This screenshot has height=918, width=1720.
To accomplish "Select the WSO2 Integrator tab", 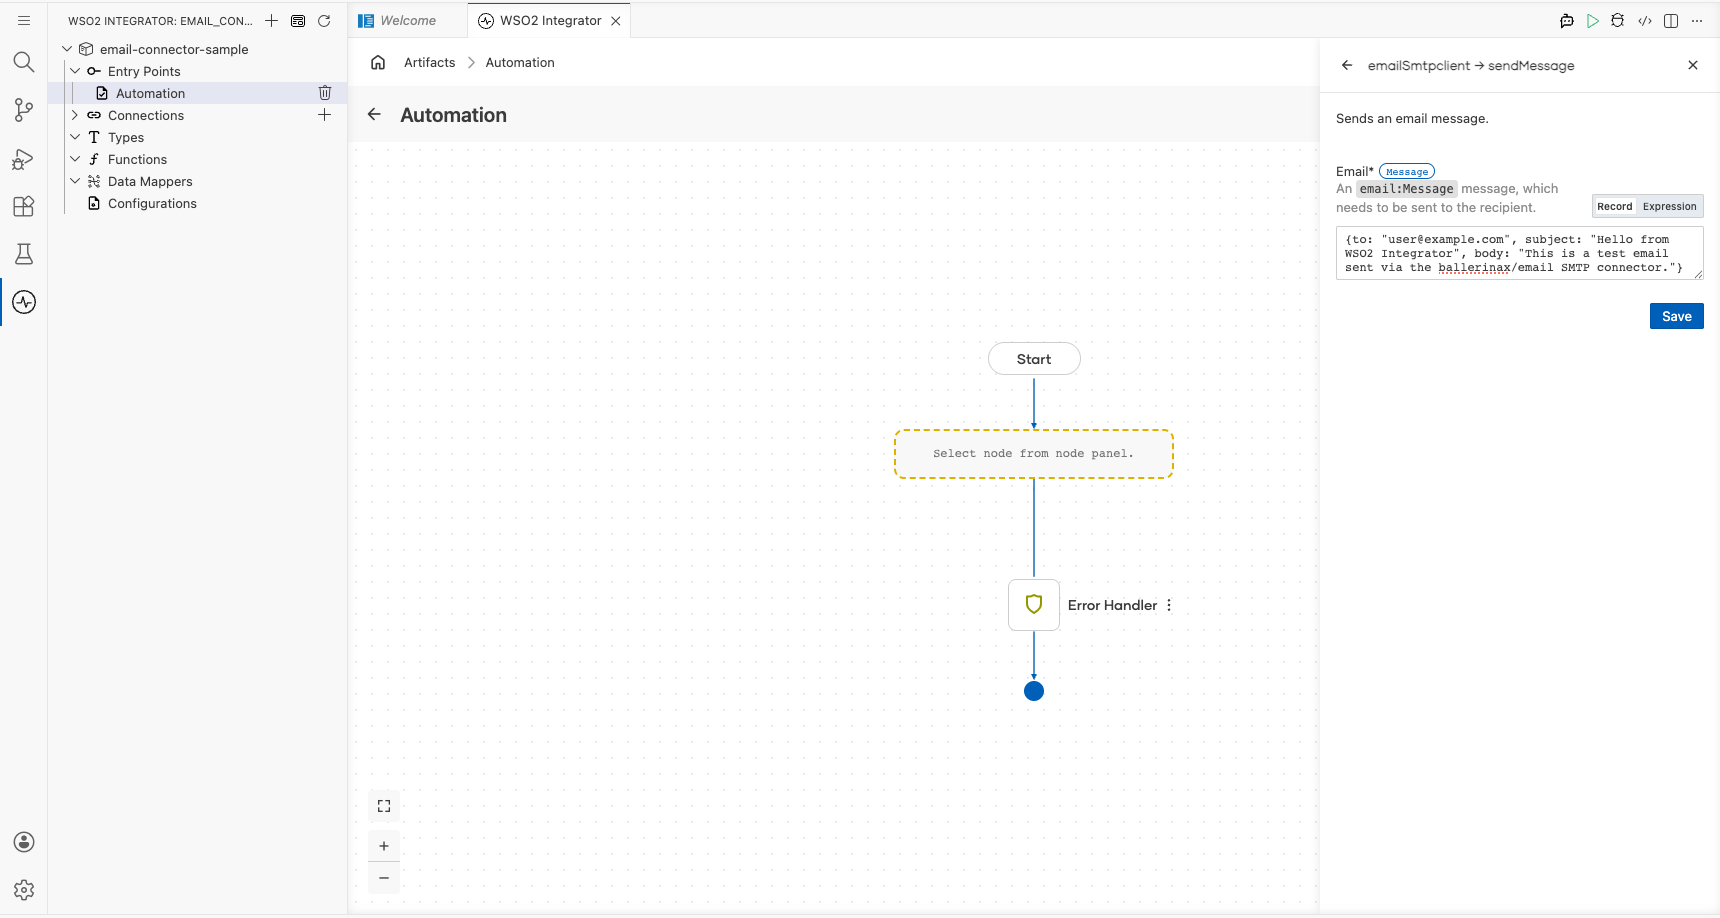I will click(x=550, y=20).
